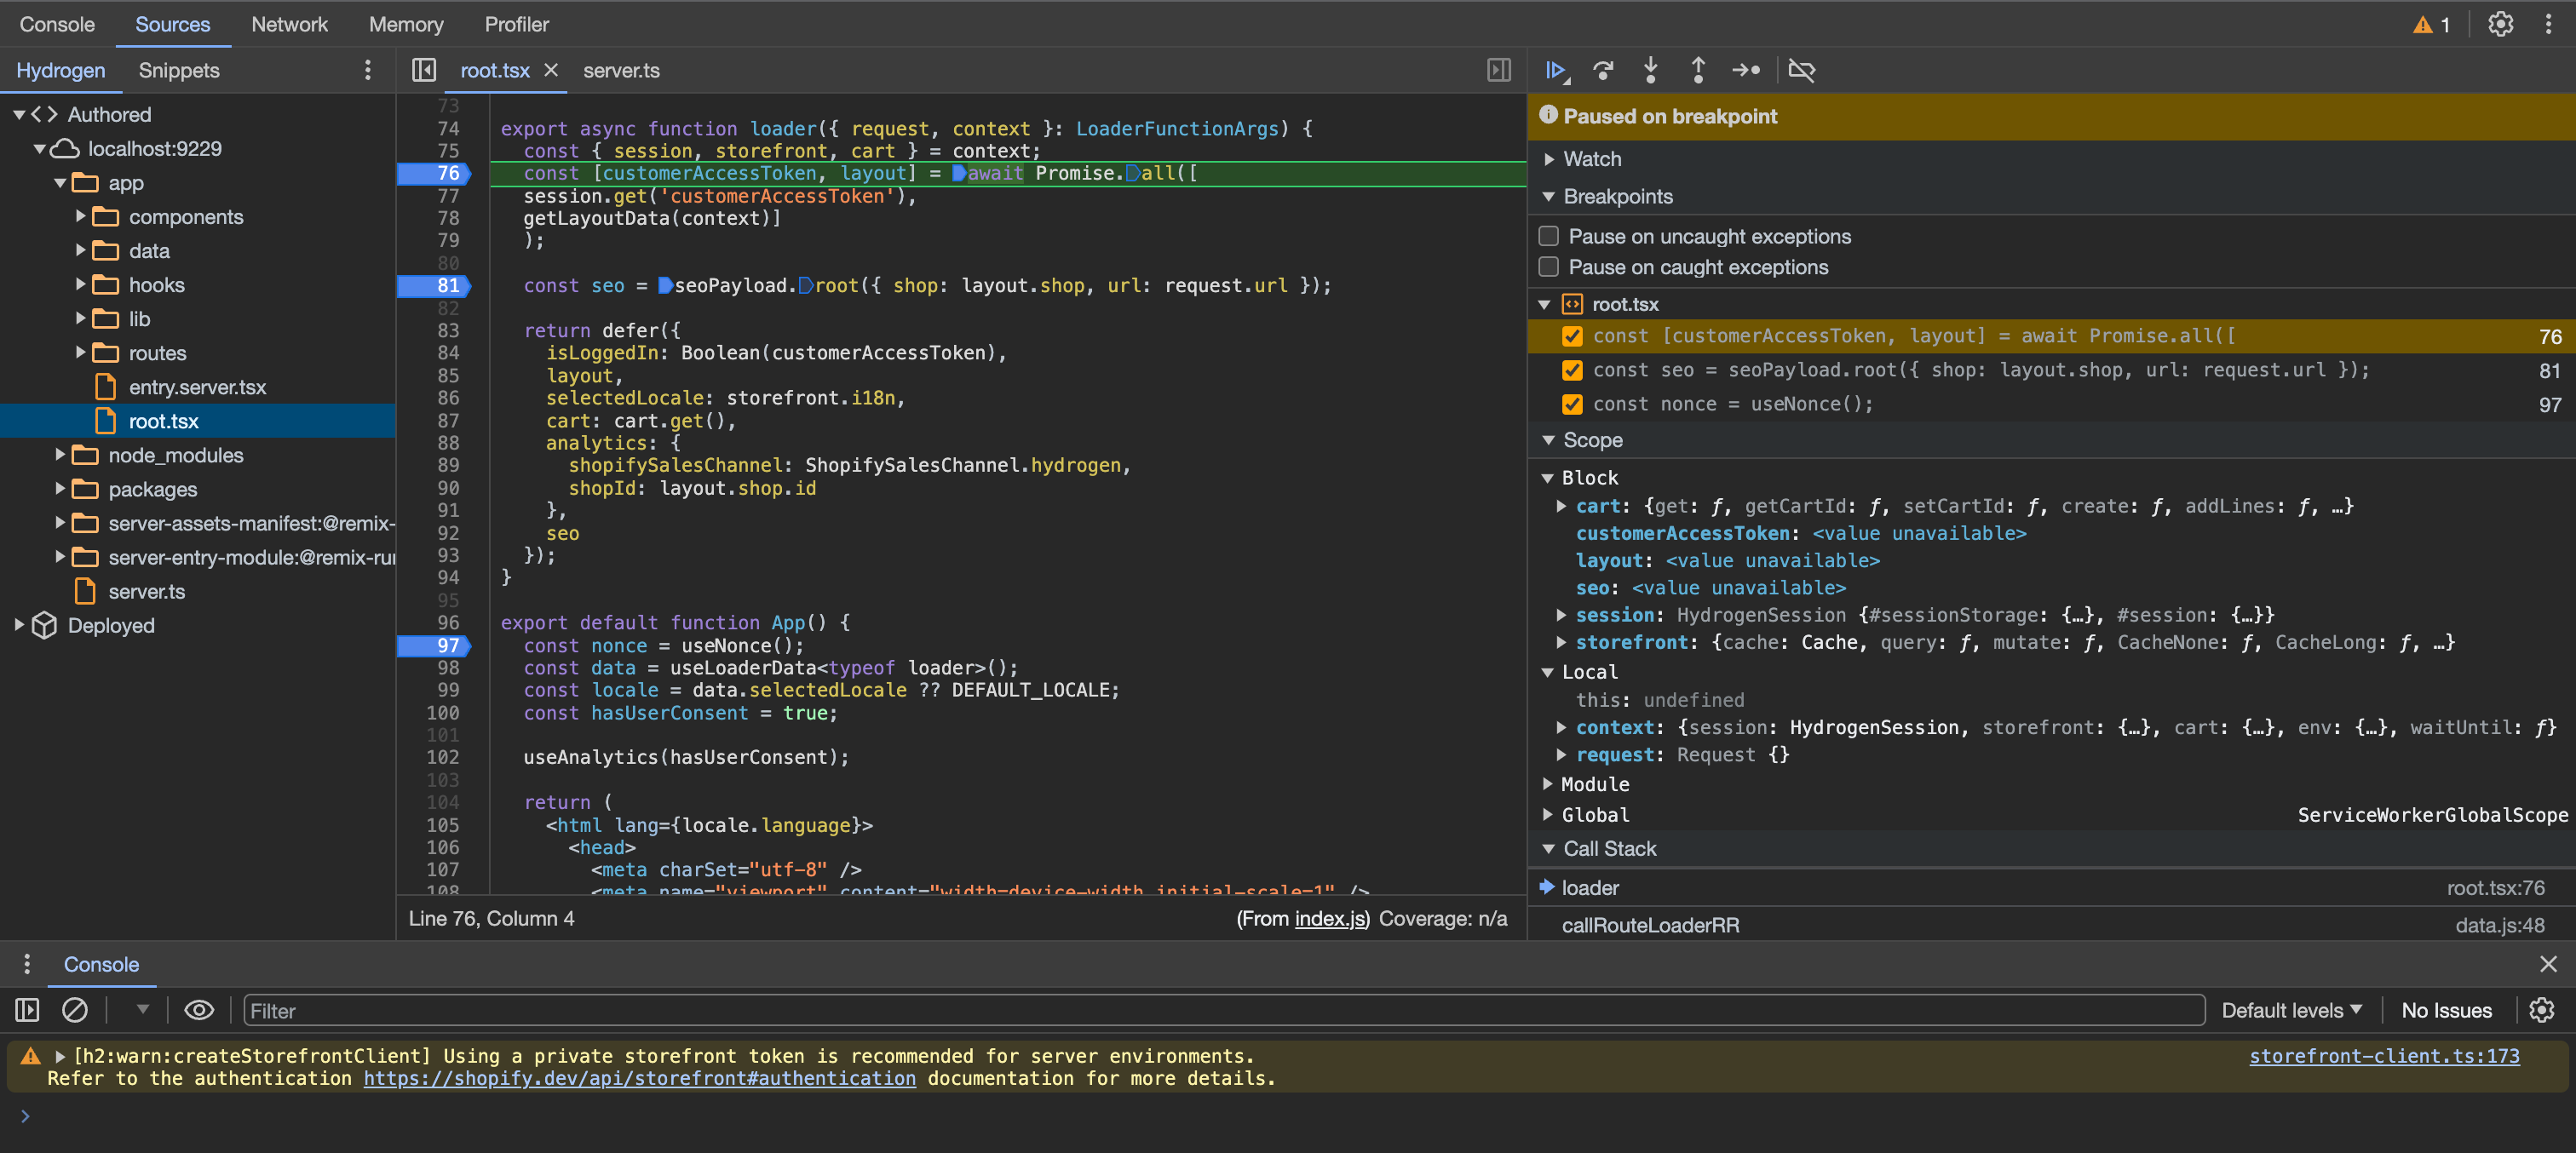Click the Resume script execution button

(x=1554, y=69)
